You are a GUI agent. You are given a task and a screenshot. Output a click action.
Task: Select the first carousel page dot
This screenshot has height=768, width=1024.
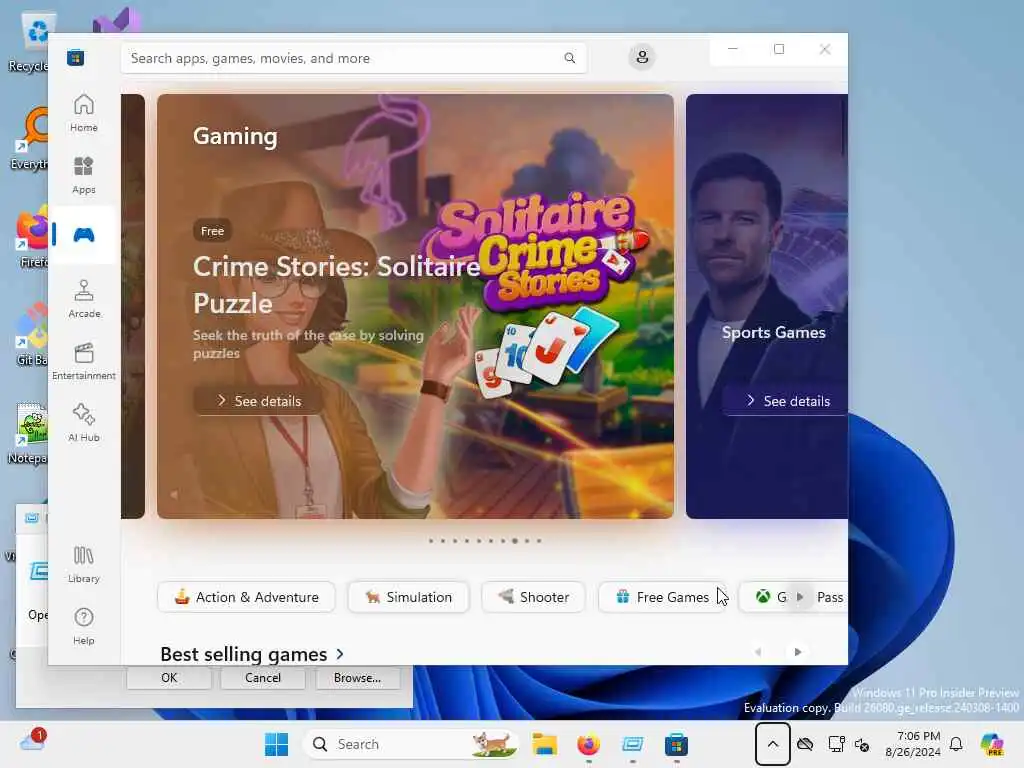click(431, 541)
